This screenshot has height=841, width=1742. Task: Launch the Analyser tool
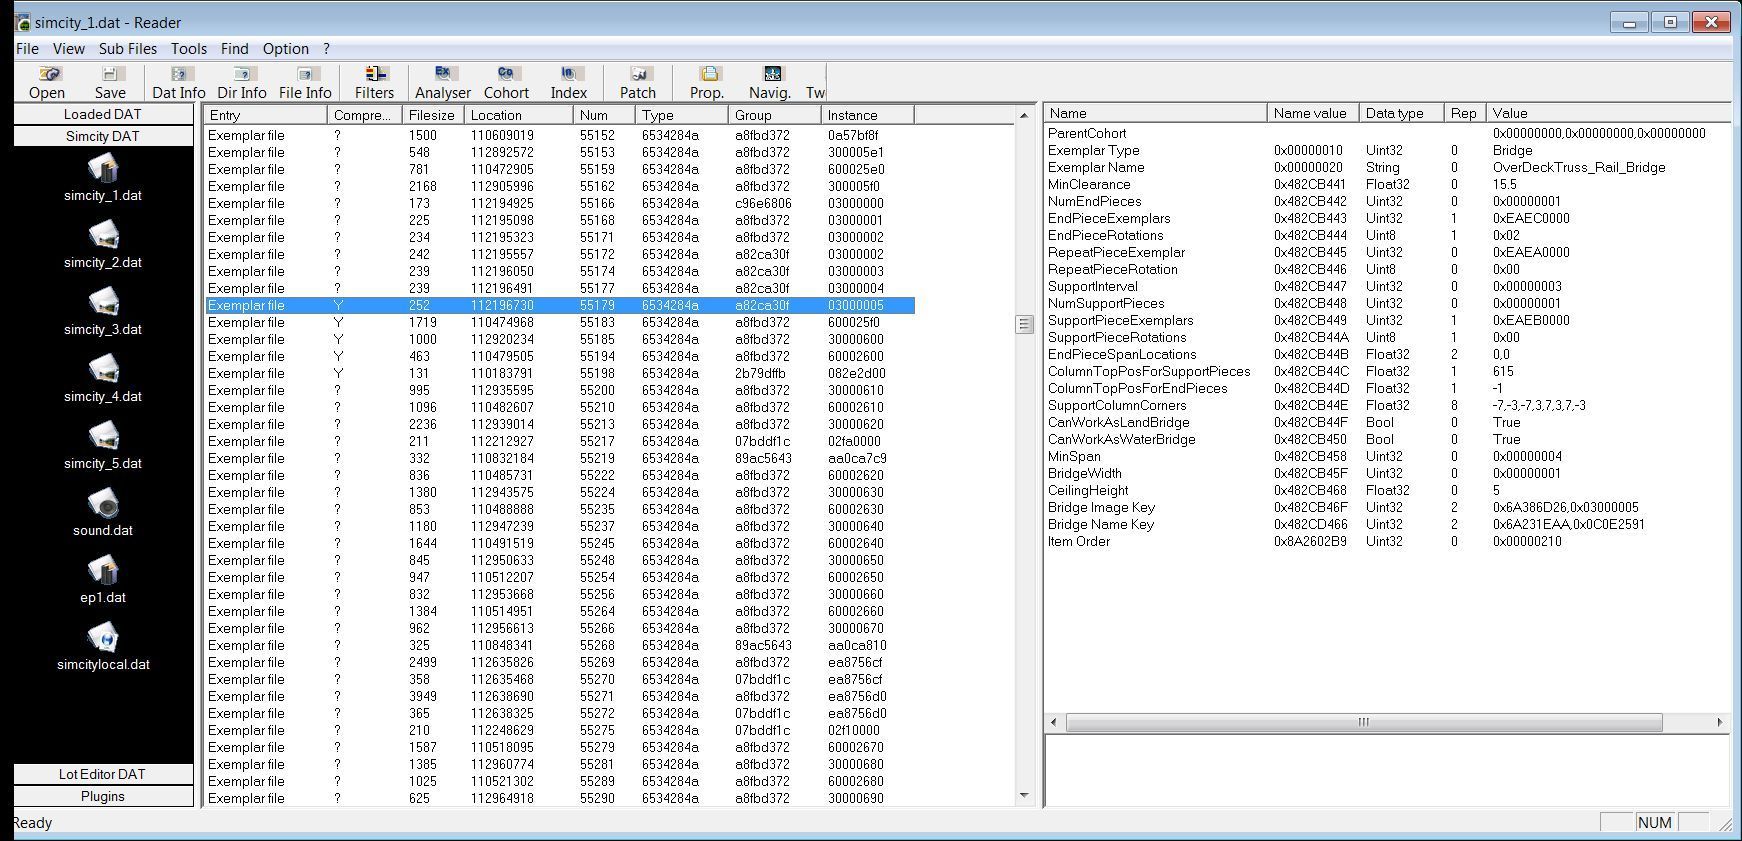point(443,82)
